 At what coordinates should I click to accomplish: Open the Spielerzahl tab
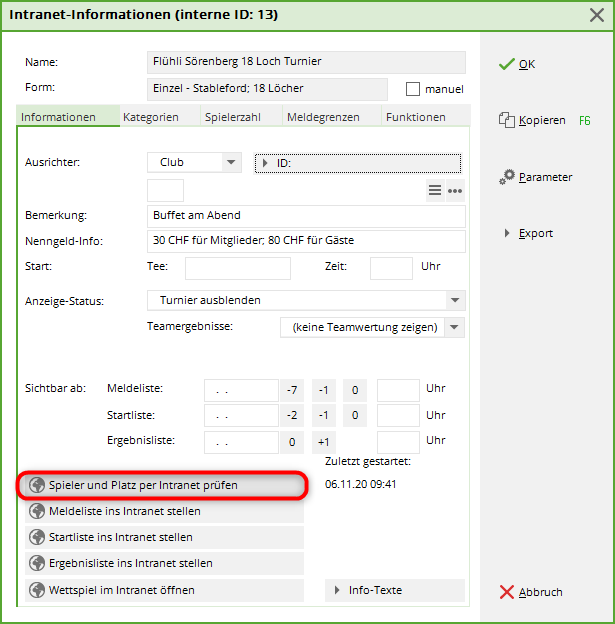[241, 117]
